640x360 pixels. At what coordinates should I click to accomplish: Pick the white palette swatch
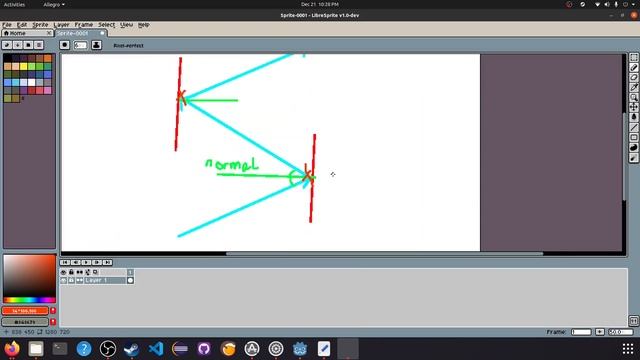31,82
